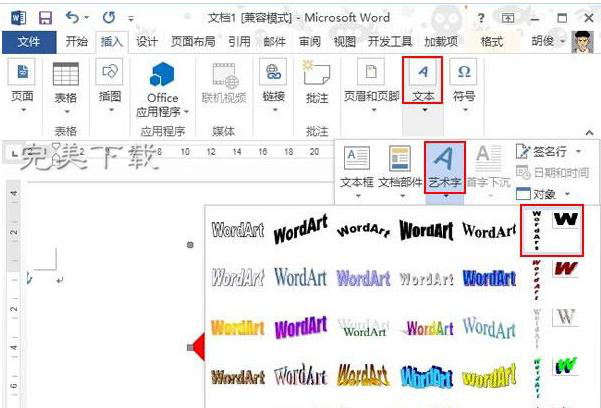The image size is (601, 408).
Task: Click the 签名行 Signature Line button
Action: [541, 152]
